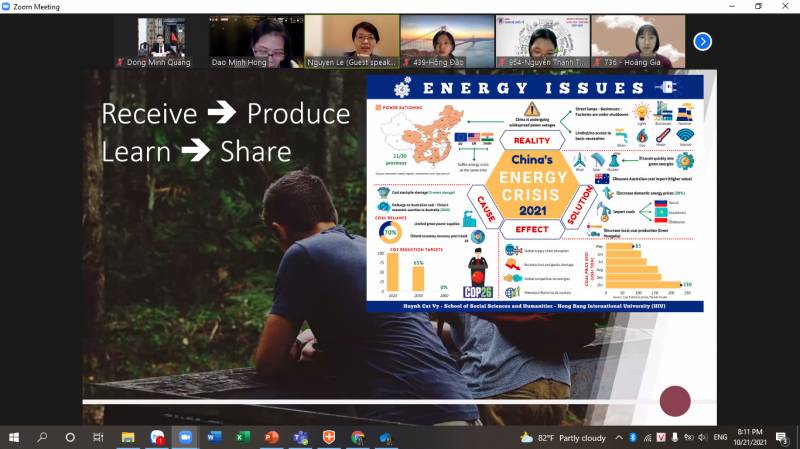Open Excel from the taskbar
The width and height of the screenshot is (800, 449).
(x=243, y=437)
